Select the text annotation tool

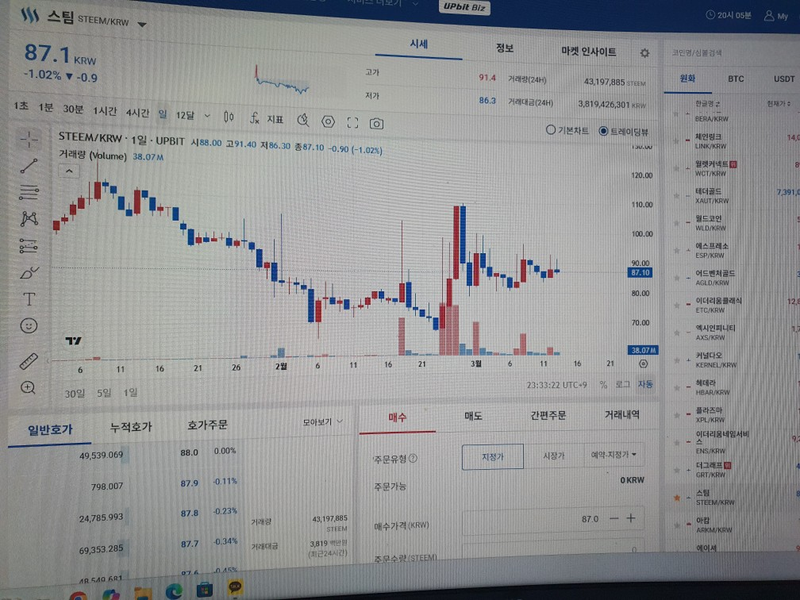click(x=29, y=298)
